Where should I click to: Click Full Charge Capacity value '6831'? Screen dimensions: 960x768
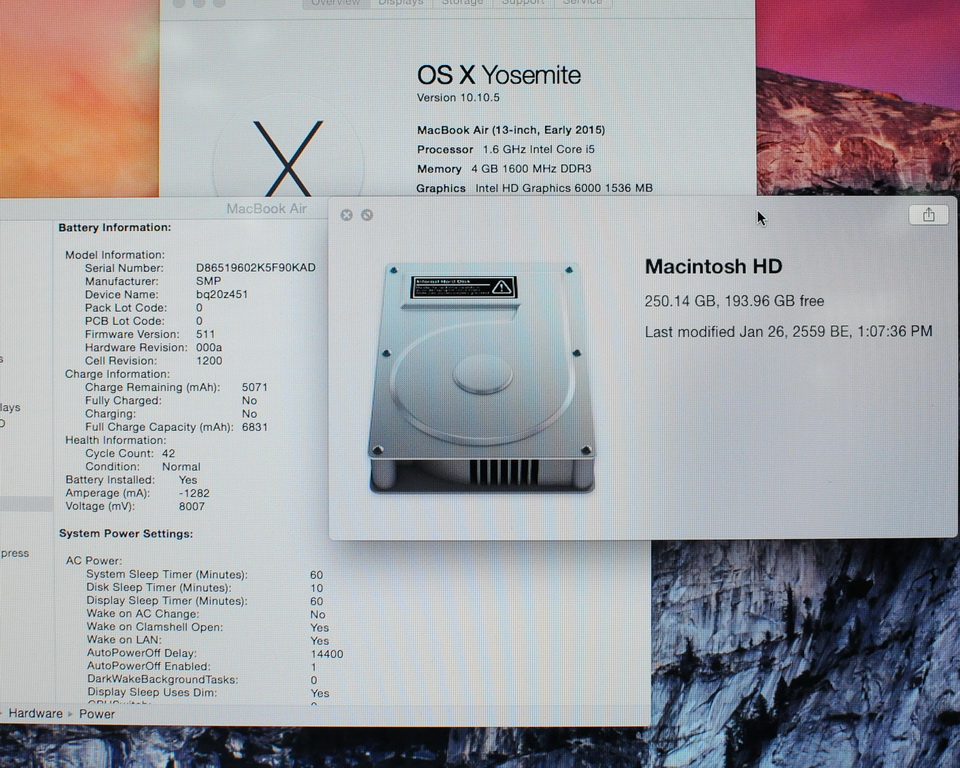255,427
